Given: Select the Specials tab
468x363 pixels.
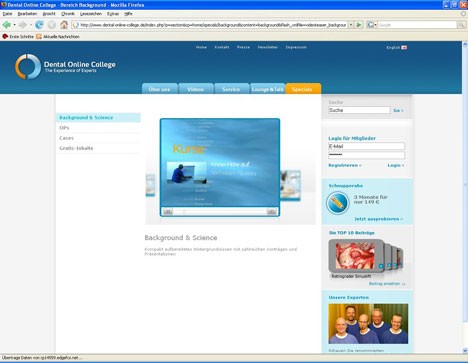Looking at the screenshot, I should coord(302,89).
